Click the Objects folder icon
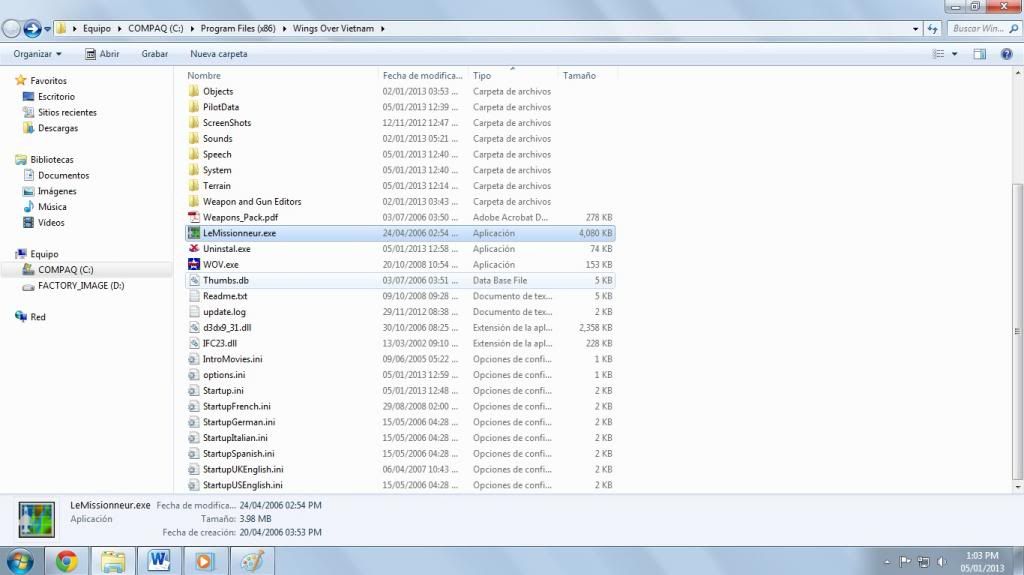 193,91
